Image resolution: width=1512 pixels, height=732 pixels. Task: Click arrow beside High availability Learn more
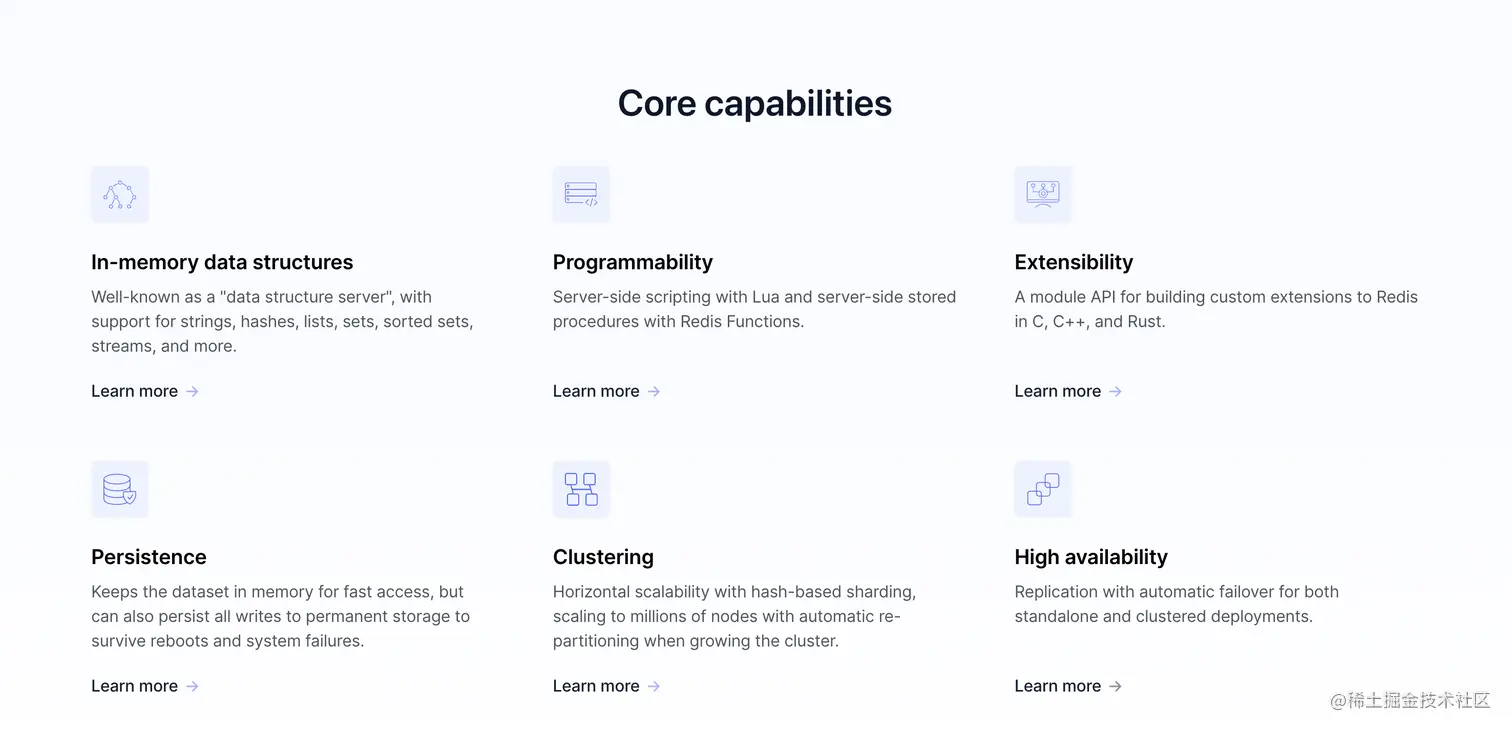point(1115,687)
